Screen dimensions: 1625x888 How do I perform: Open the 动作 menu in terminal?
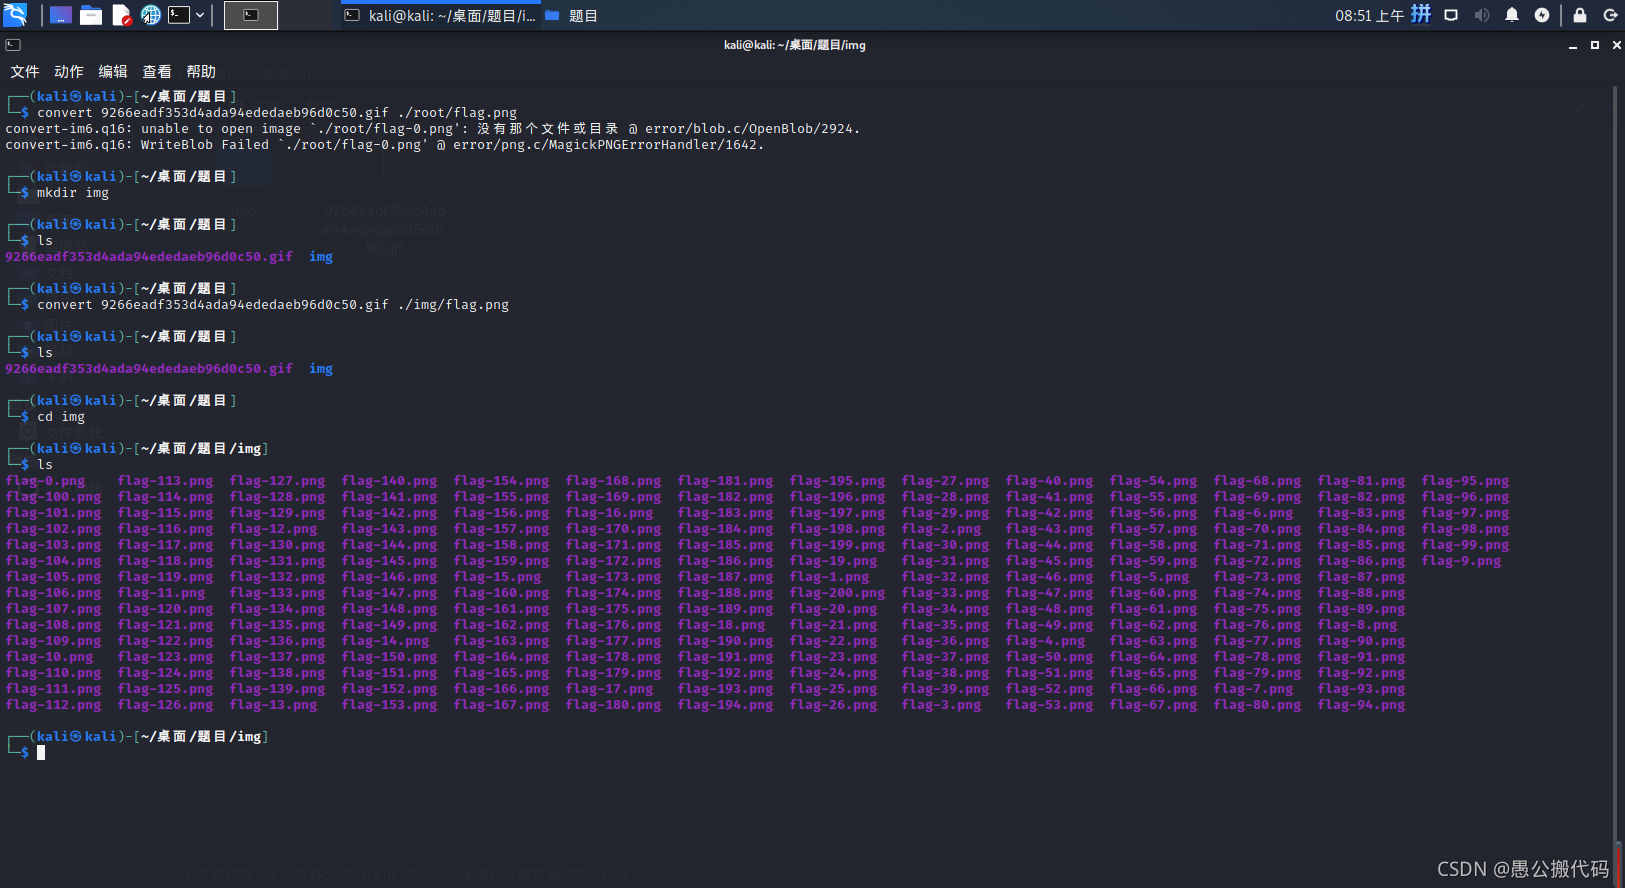coord(69,72)
